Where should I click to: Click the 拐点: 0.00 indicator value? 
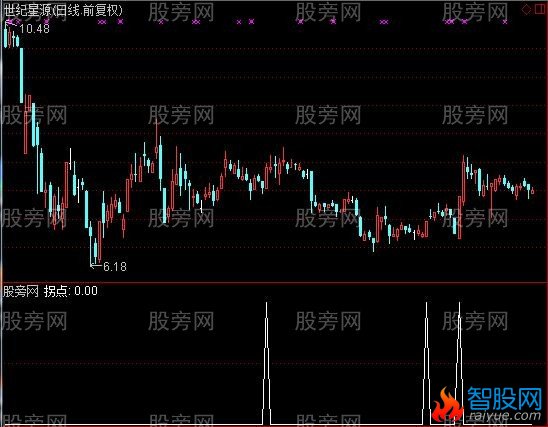pyautogui.click(x=71, y=291)
